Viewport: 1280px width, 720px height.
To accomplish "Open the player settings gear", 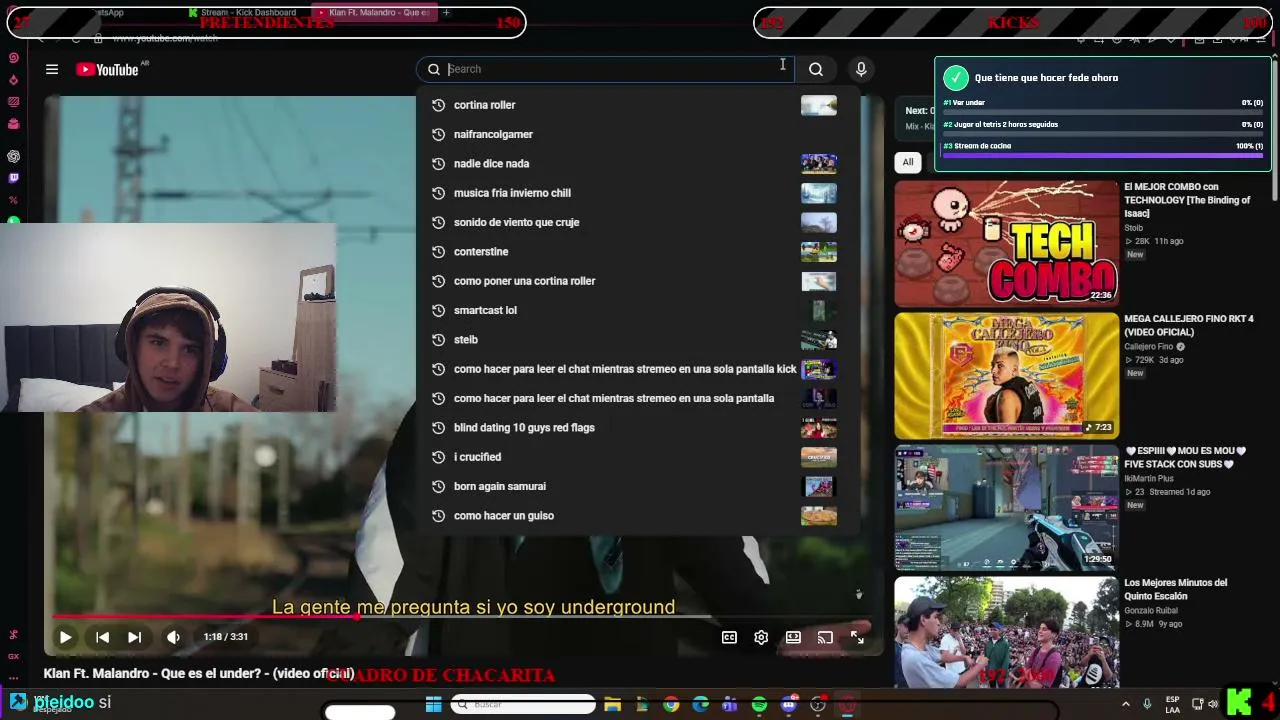I will tap(761, 637).
